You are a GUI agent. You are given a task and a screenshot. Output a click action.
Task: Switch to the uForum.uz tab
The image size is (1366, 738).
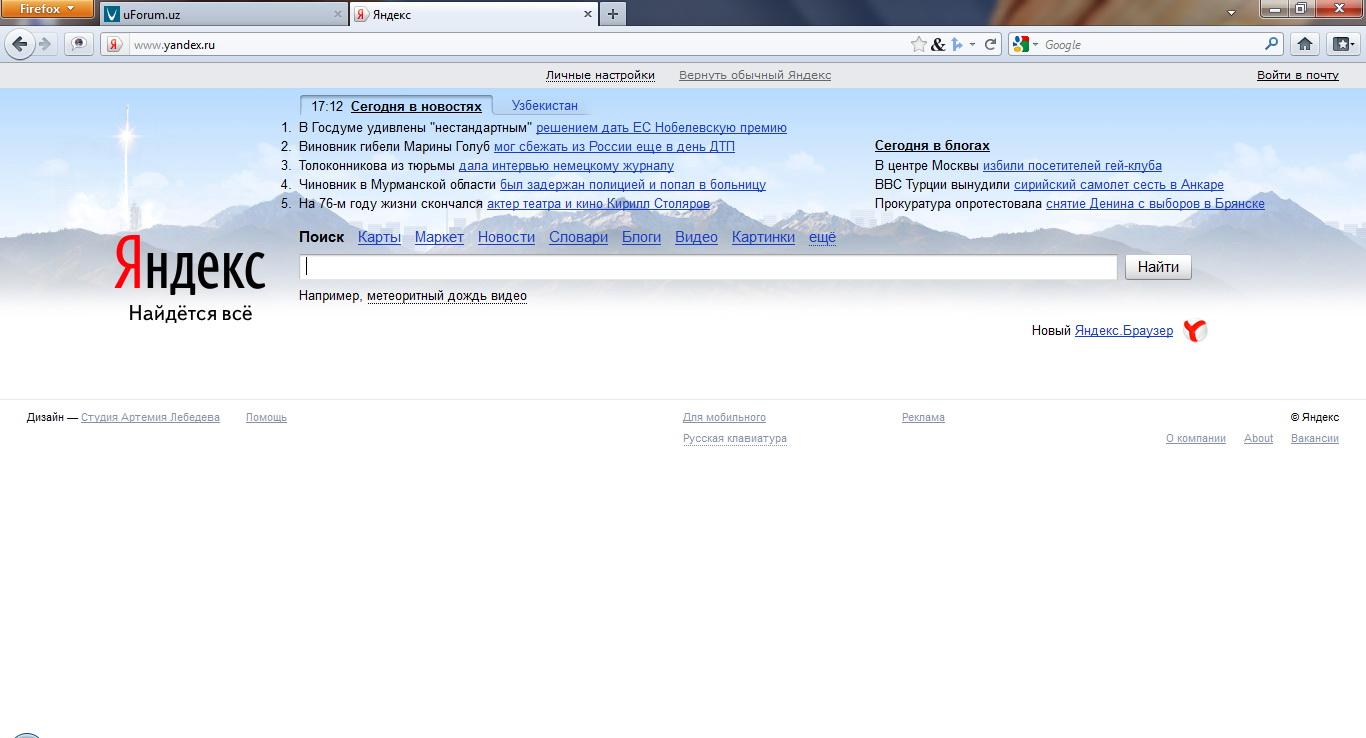224,14
